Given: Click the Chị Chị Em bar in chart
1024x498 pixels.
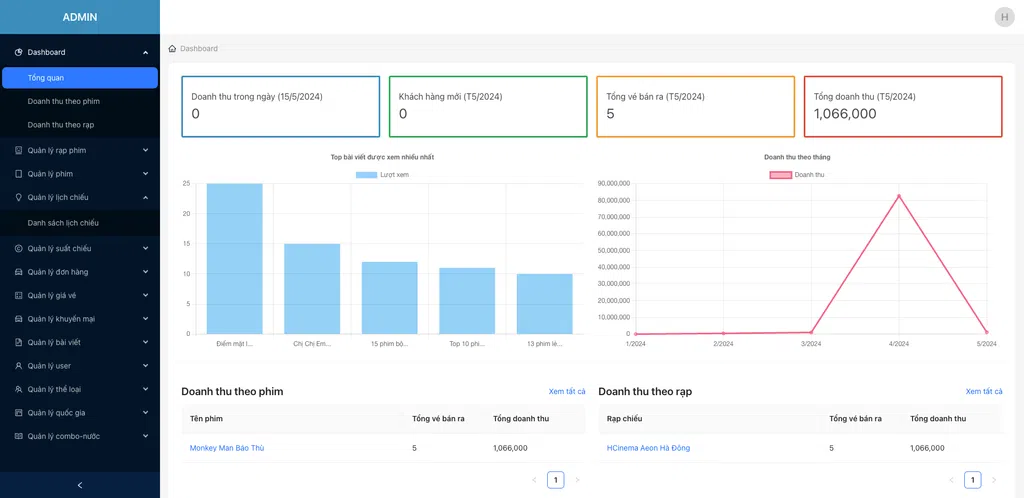Looking at the screenshot, I should pos(312,289).
